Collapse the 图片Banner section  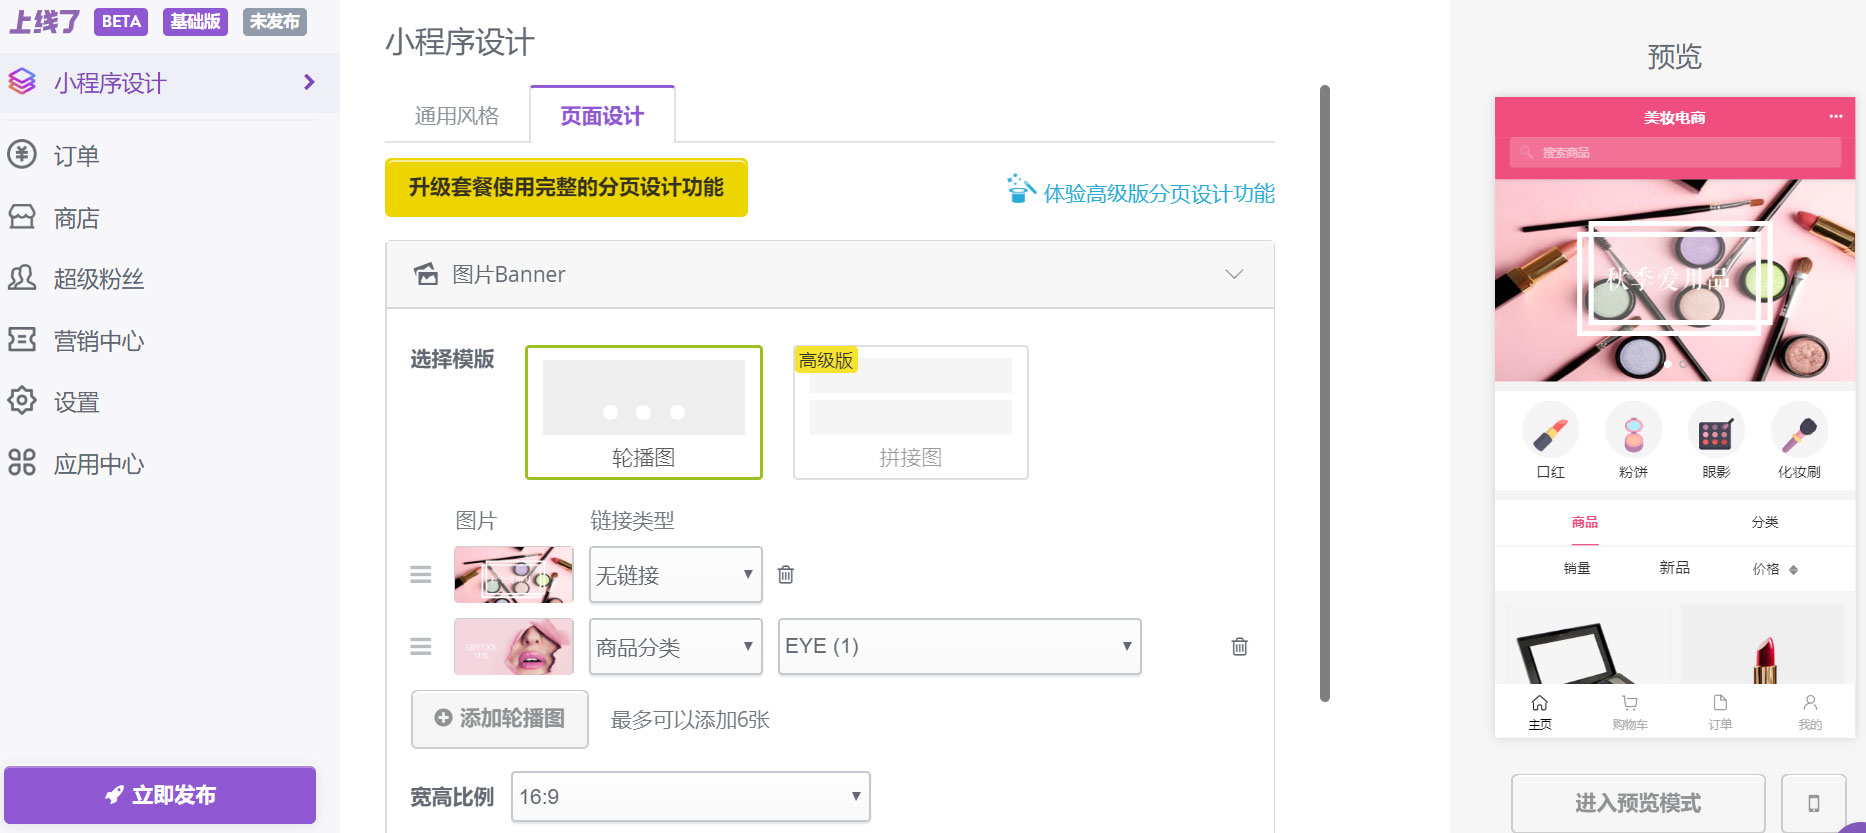pos(1234,274)
